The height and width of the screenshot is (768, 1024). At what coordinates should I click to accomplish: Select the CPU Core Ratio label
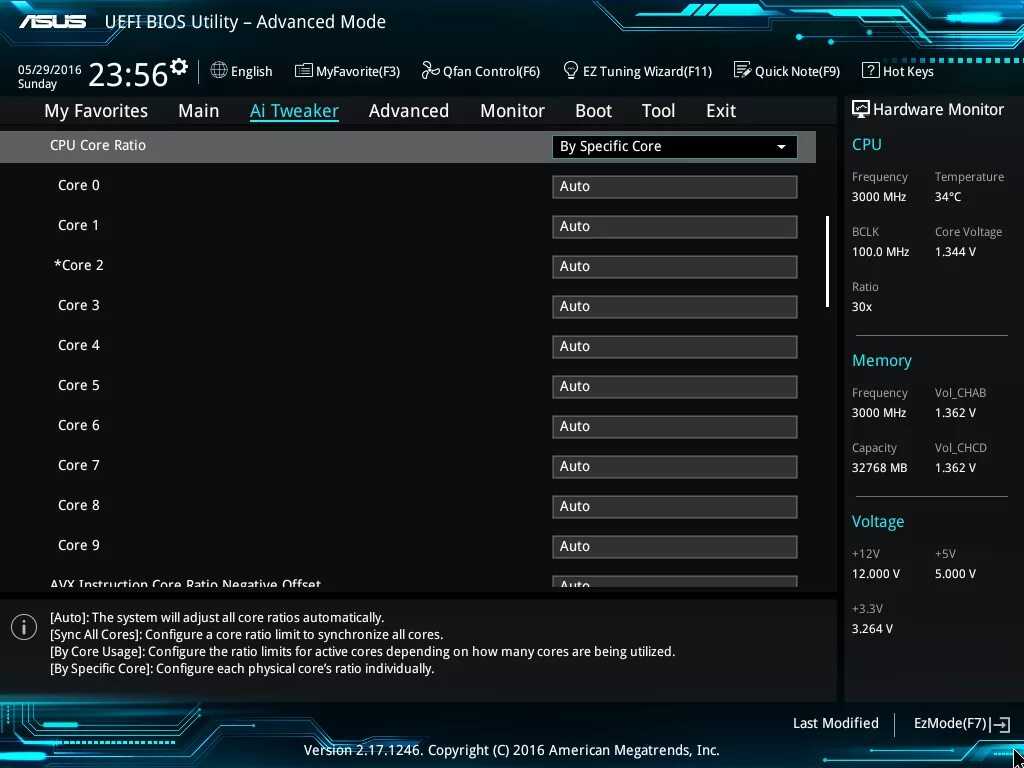(x=98, y=145)
